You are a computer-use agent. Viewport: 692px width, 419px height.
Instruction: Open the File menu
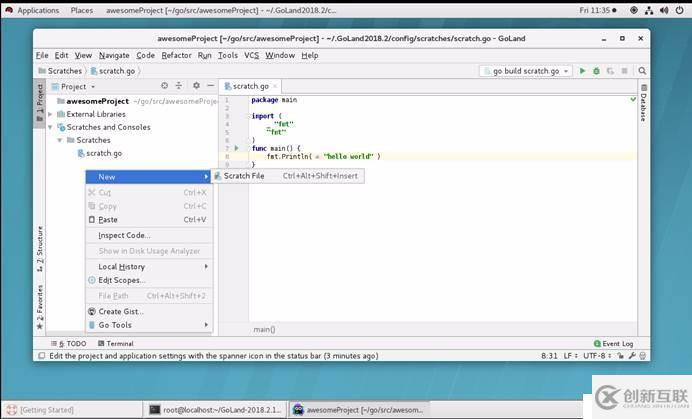click(42, 55)
